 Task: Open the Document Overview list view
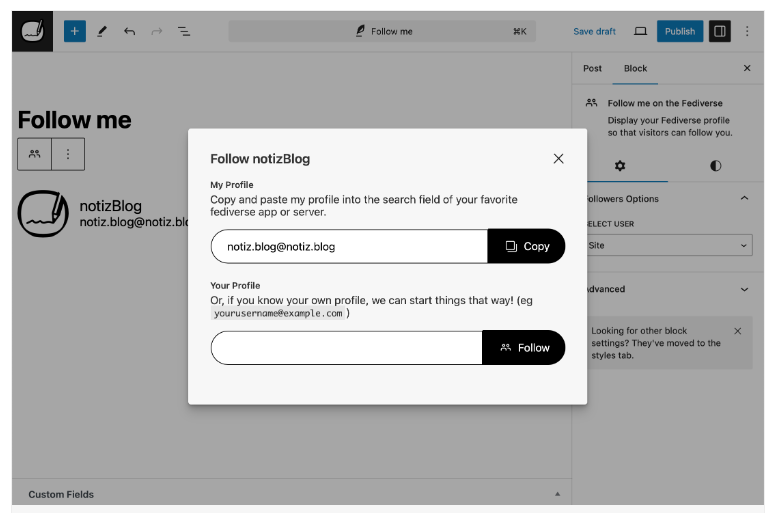point(184,31)
